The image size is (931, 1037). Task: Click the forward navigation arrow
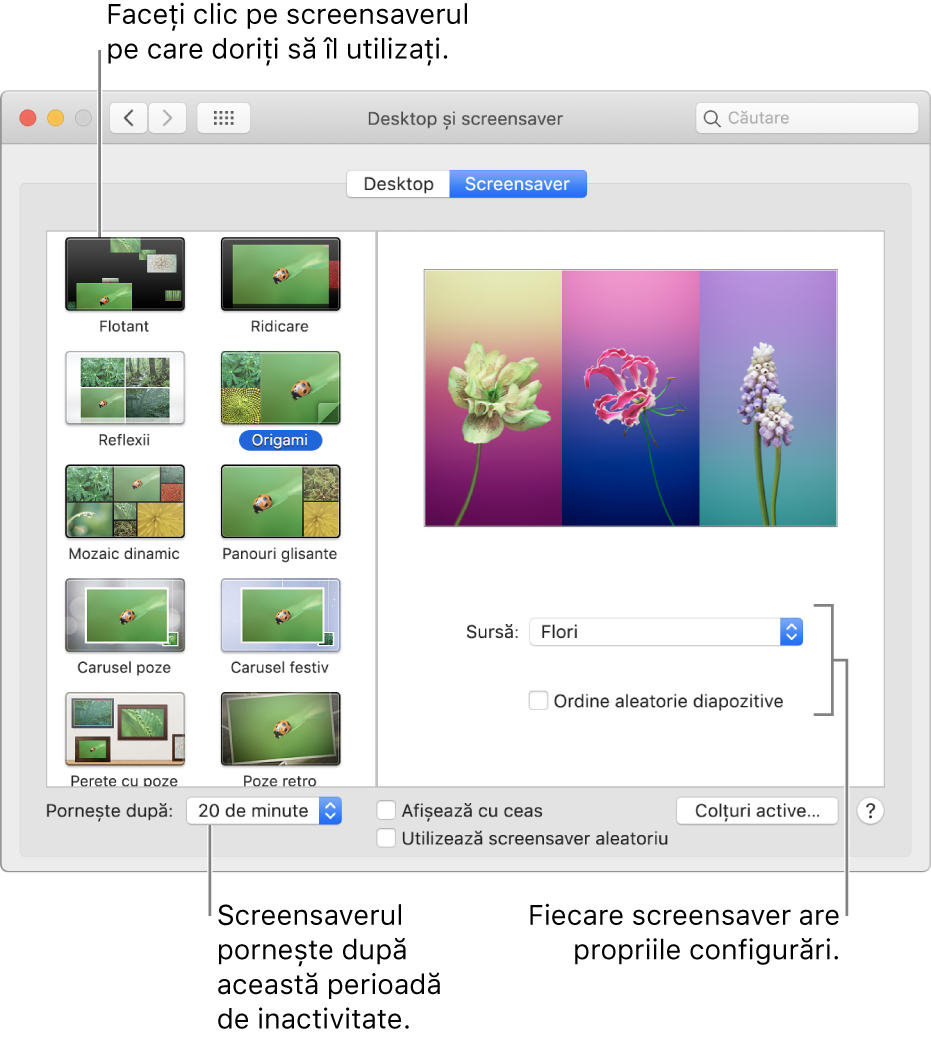pyautogui.click(x=167, y=118)
